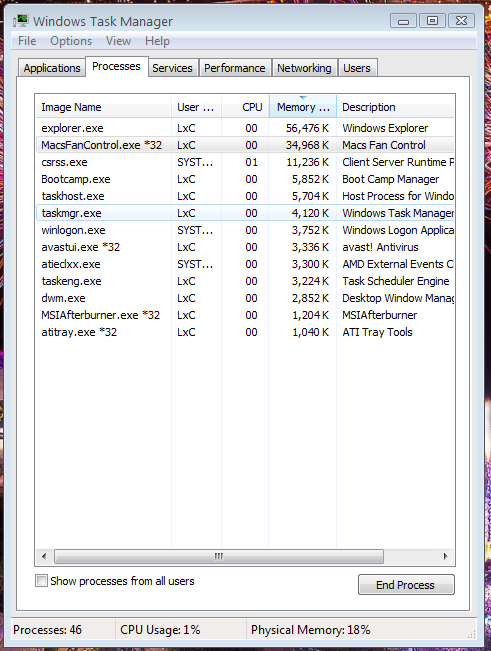The image size is (491, 651).
Task: Click Task Scheduler Engine description
Action: pyautogui.click(x=396, y=281)
